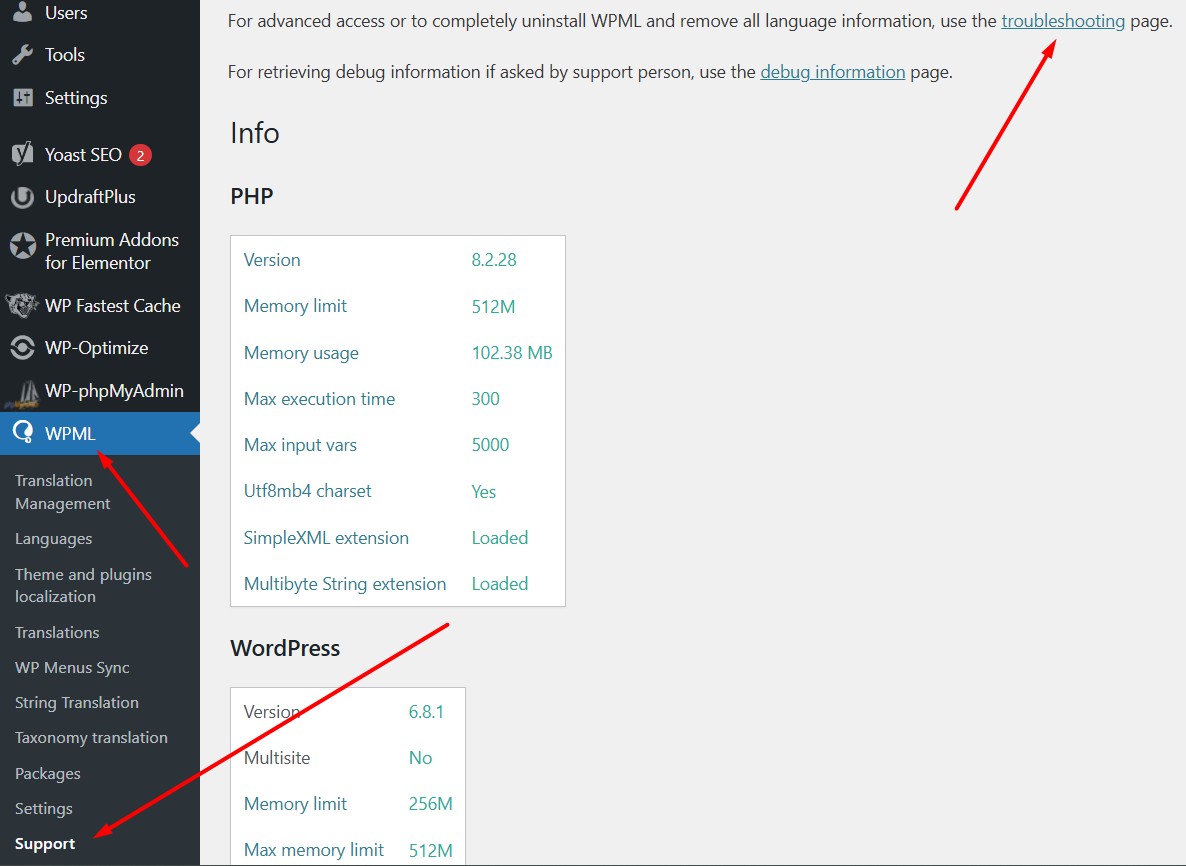Open WPML Support submenu
This screenshot has height=866, width=1186.
click(45, 843)
